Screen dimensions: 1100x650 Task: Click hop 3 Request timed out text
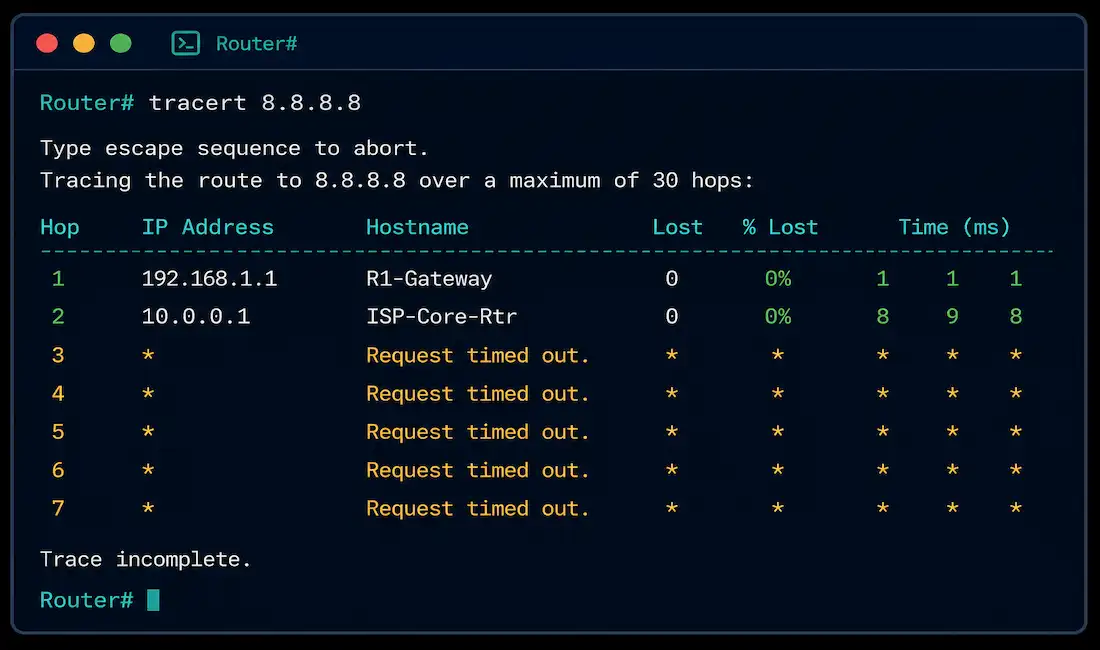478,356
